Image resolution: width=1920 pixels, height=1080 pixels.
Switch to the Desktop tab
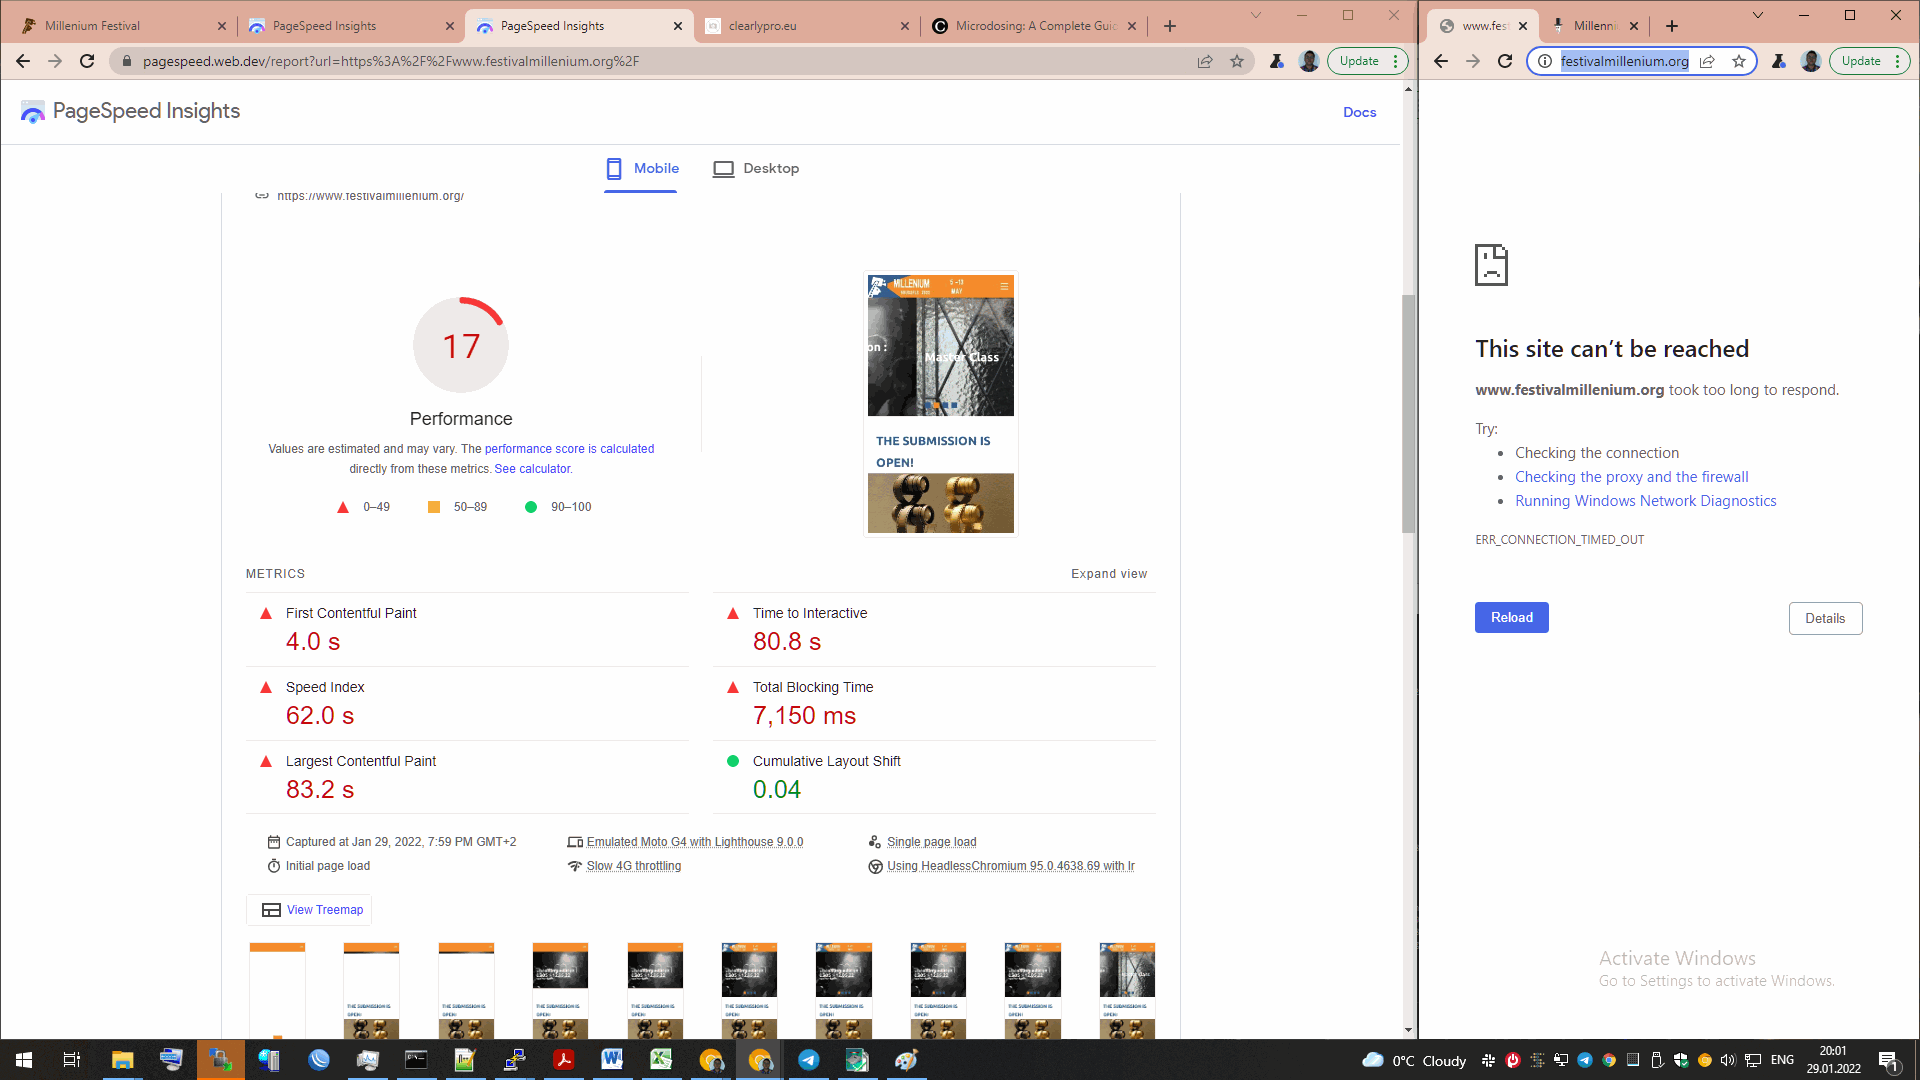coord(756,168)
